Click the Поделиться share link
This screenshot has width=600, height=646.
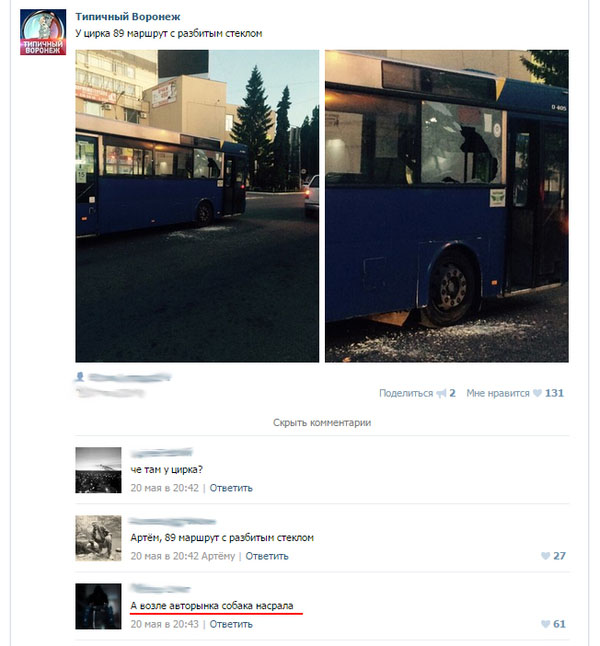pyautogui.click(x=406, y=393)
